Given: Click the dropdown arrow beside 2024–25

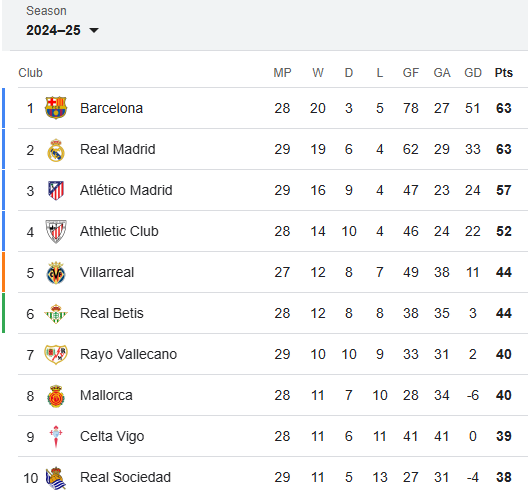Looking at the screenshot, I should (94, 31).
